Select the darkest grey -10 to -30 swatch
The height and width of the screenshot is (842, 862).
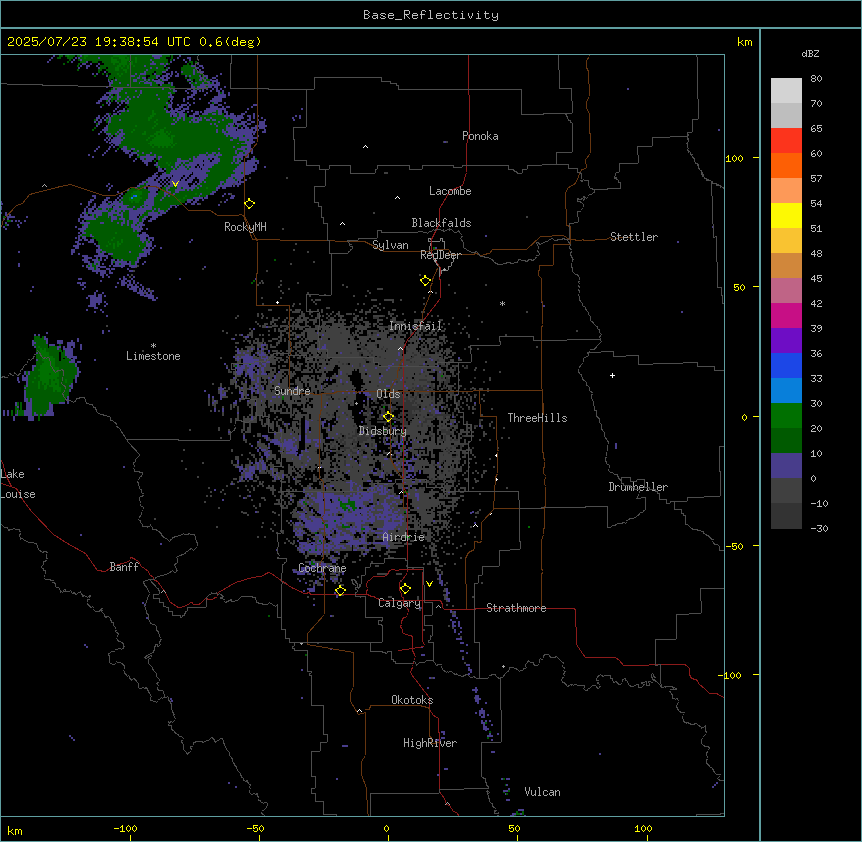(x=786, y=516)
